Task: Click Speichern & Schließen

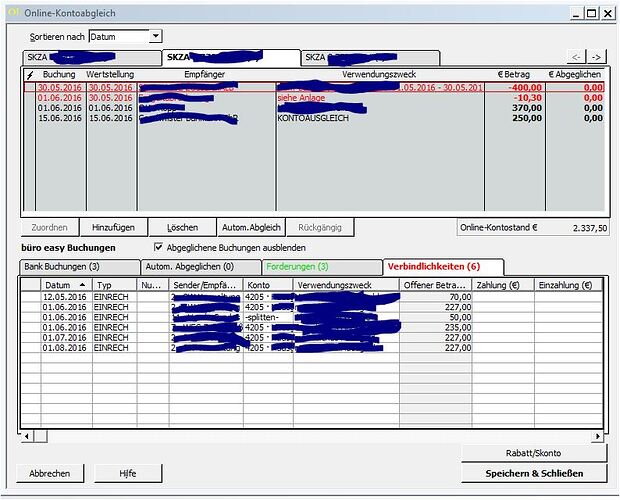Action: [534, 473]
